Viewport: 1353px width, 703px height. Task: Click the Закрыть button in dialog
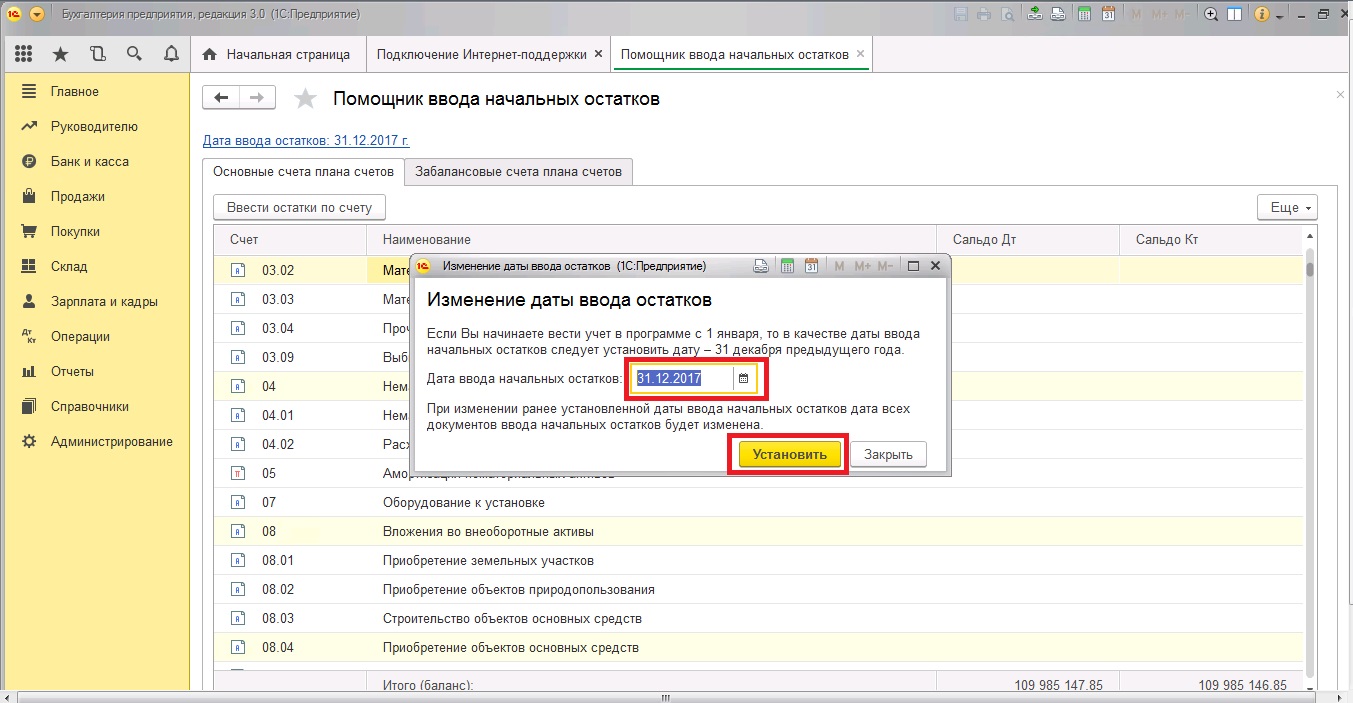(x=888, y=454)
